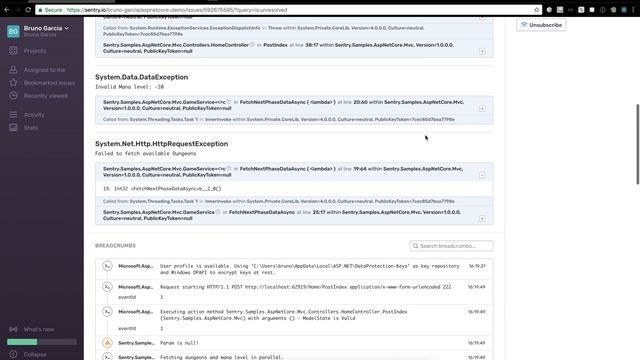Open Stats in the sidebar
640x360 pixels.
(x=31, y=128)
